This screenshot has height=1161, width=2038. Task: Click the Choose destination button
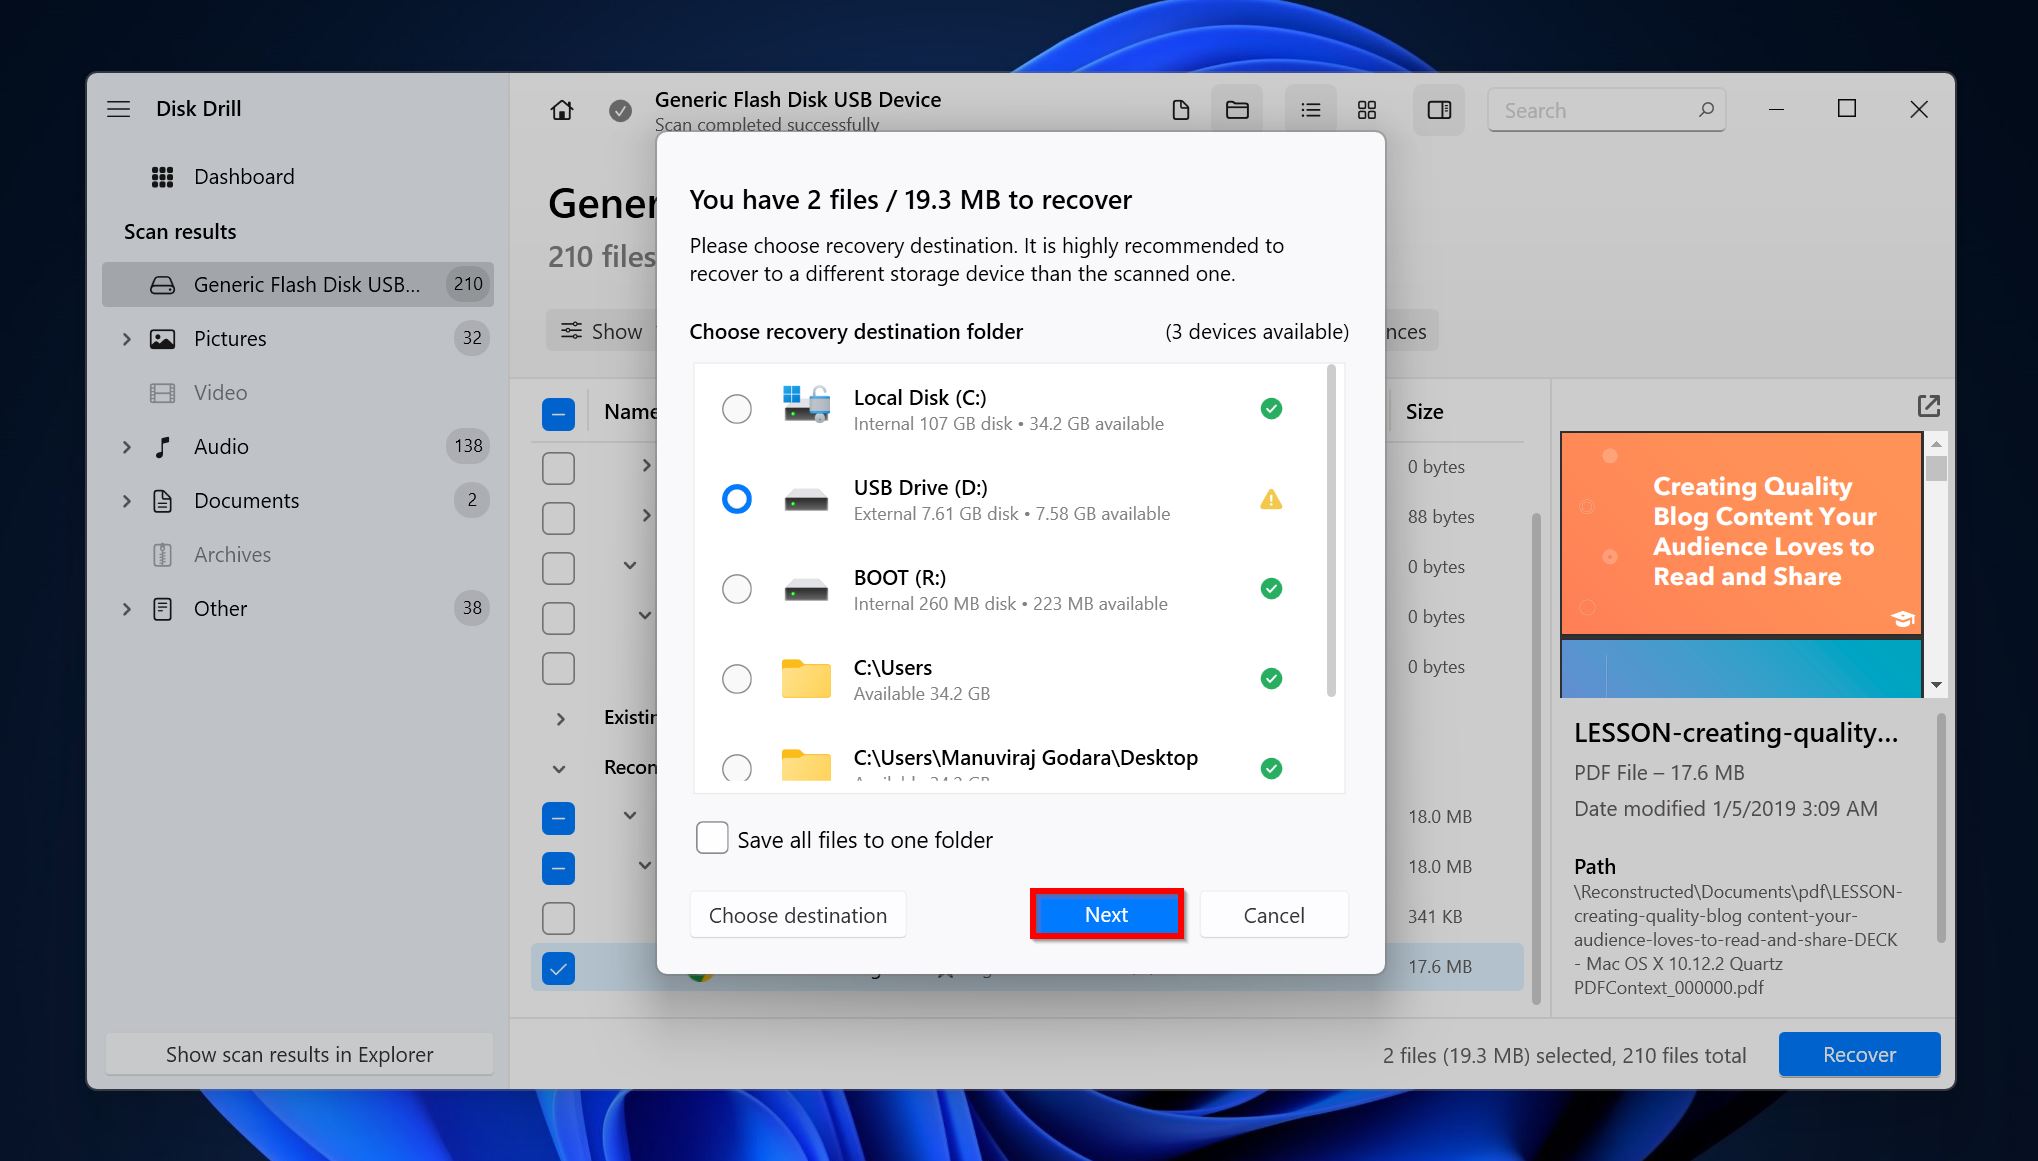pos(796,915)
